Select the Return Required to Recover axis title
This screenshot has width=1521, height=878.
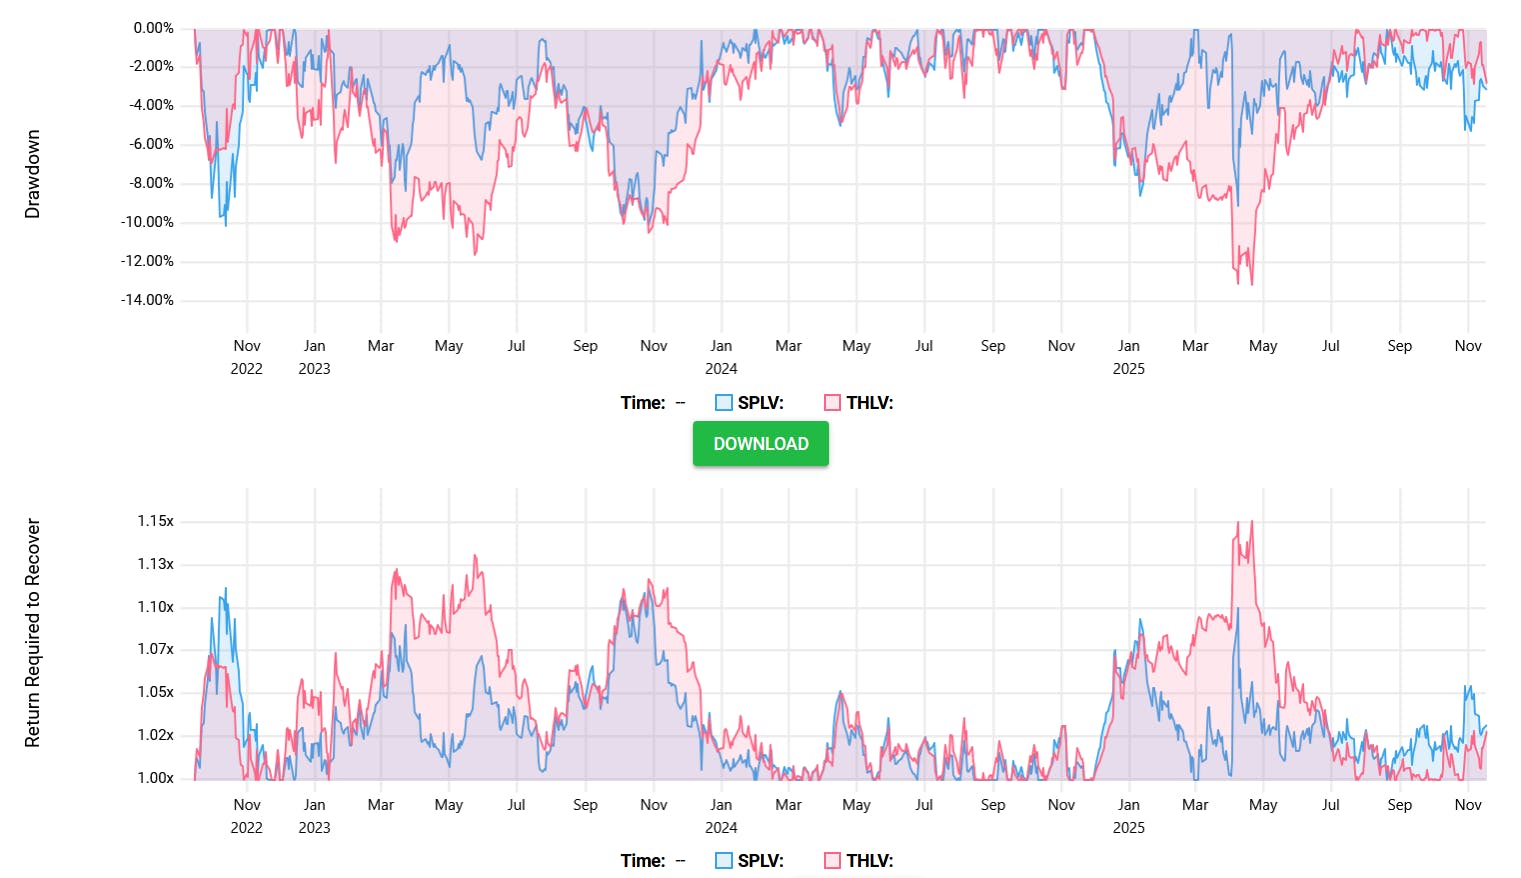(33, 627)
